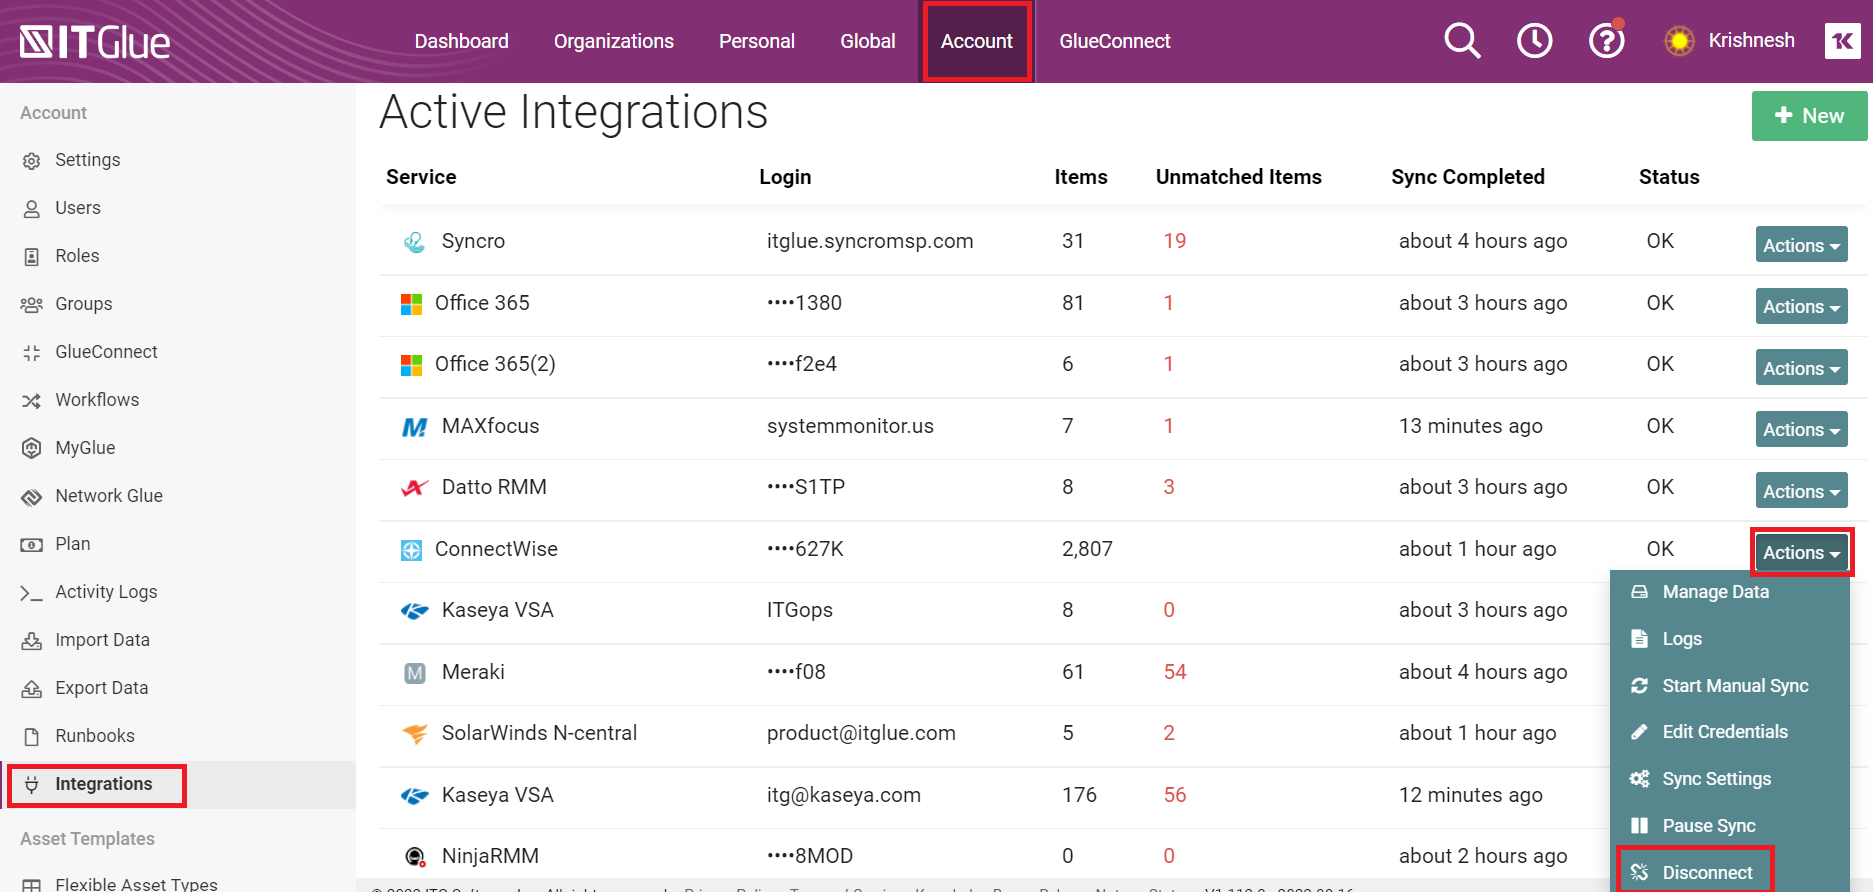Click the Unmatched Items column header
Screen dimensions: 1873x892
click(1239, 177)
